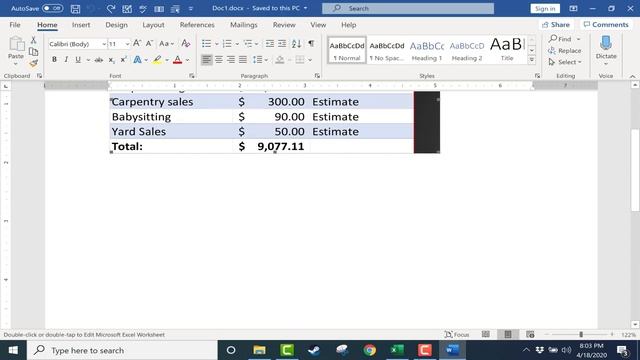Viewport: 640px width, 360px height.
Task: Toggle Italic formatting
Action: [66, 60]
